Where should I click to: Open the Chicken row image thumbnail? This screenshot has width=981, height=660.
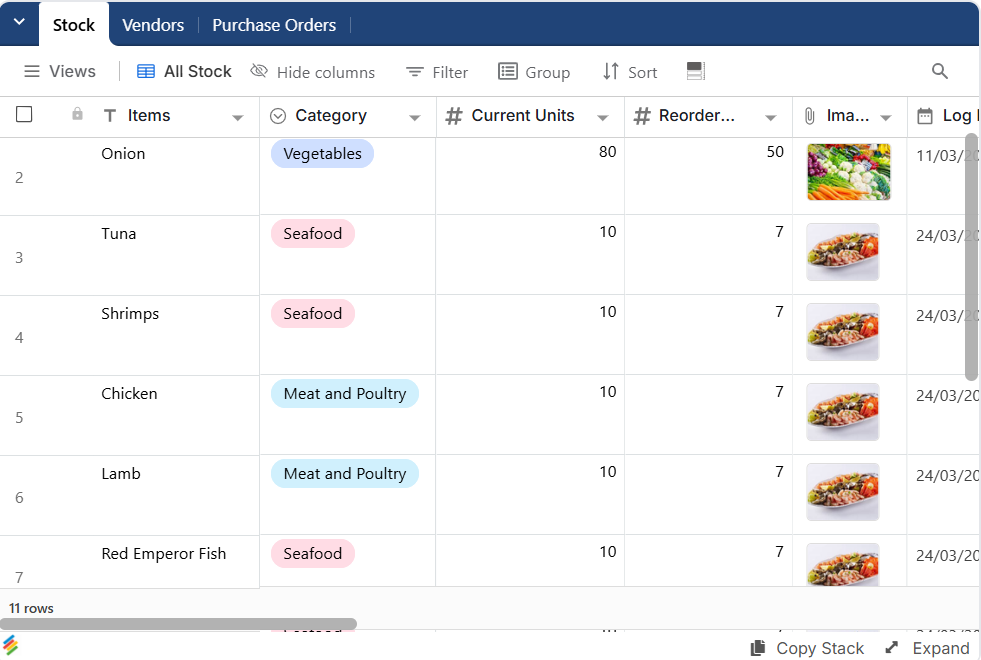843,412
